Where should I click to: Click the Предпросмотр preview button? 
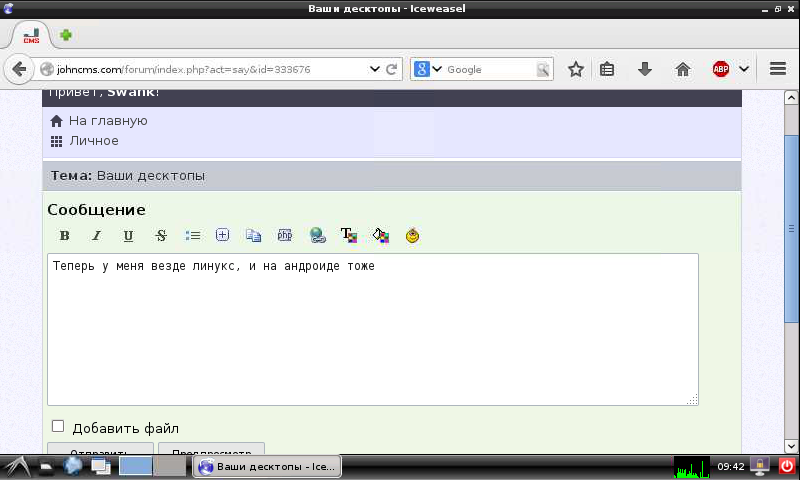211,448
